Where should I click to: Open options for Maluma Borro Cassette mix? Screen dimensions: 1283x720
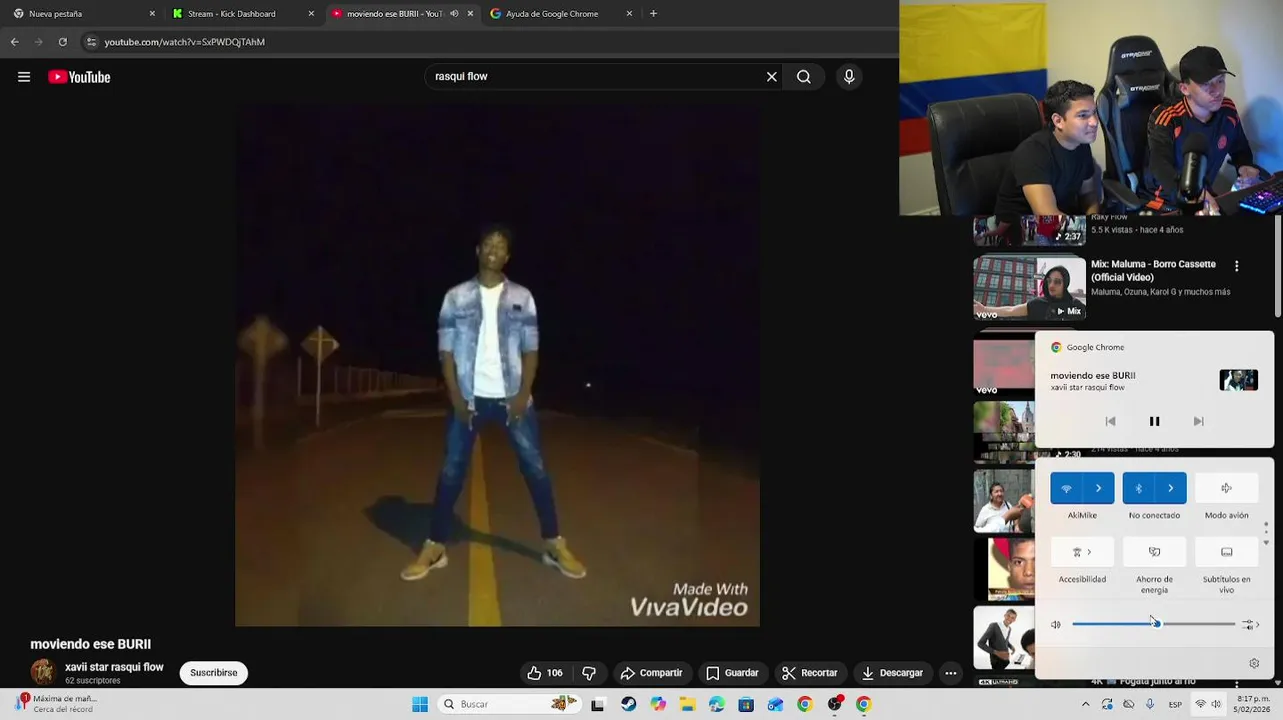click(1236, 266)
